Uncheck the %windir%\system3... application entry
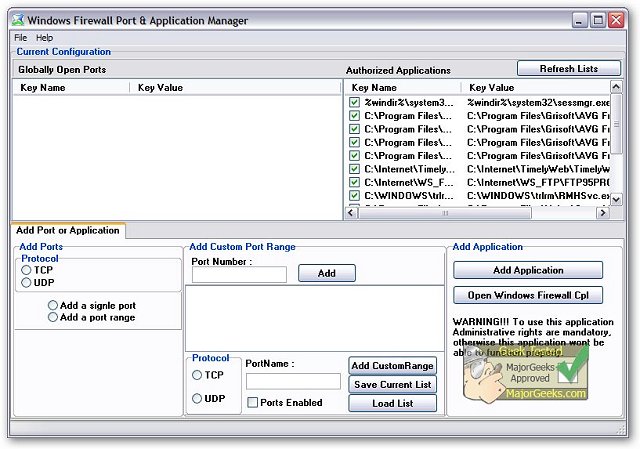 pos(354,102)
